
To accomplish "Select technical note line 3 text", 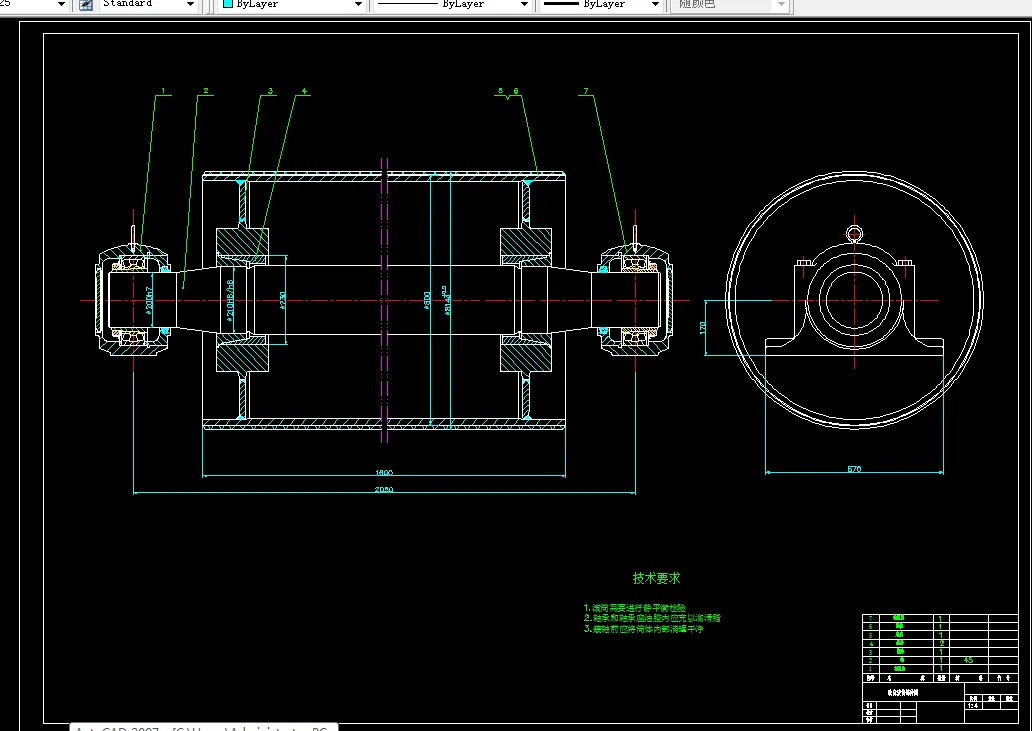I will [x=643, y=629].
